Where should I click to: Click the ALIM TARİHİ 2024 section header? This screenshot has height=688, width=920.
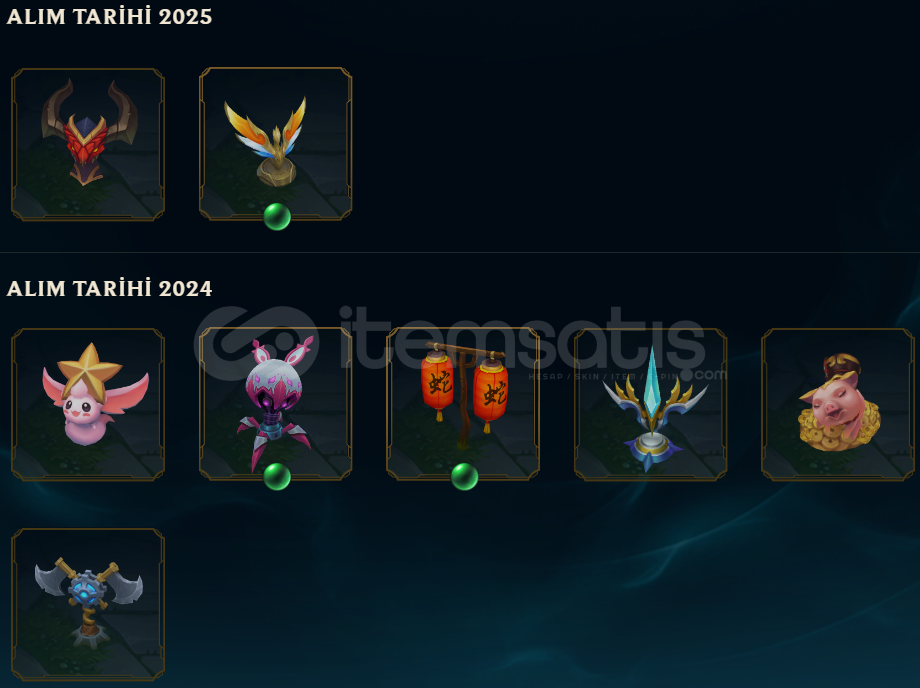(109, 288)
